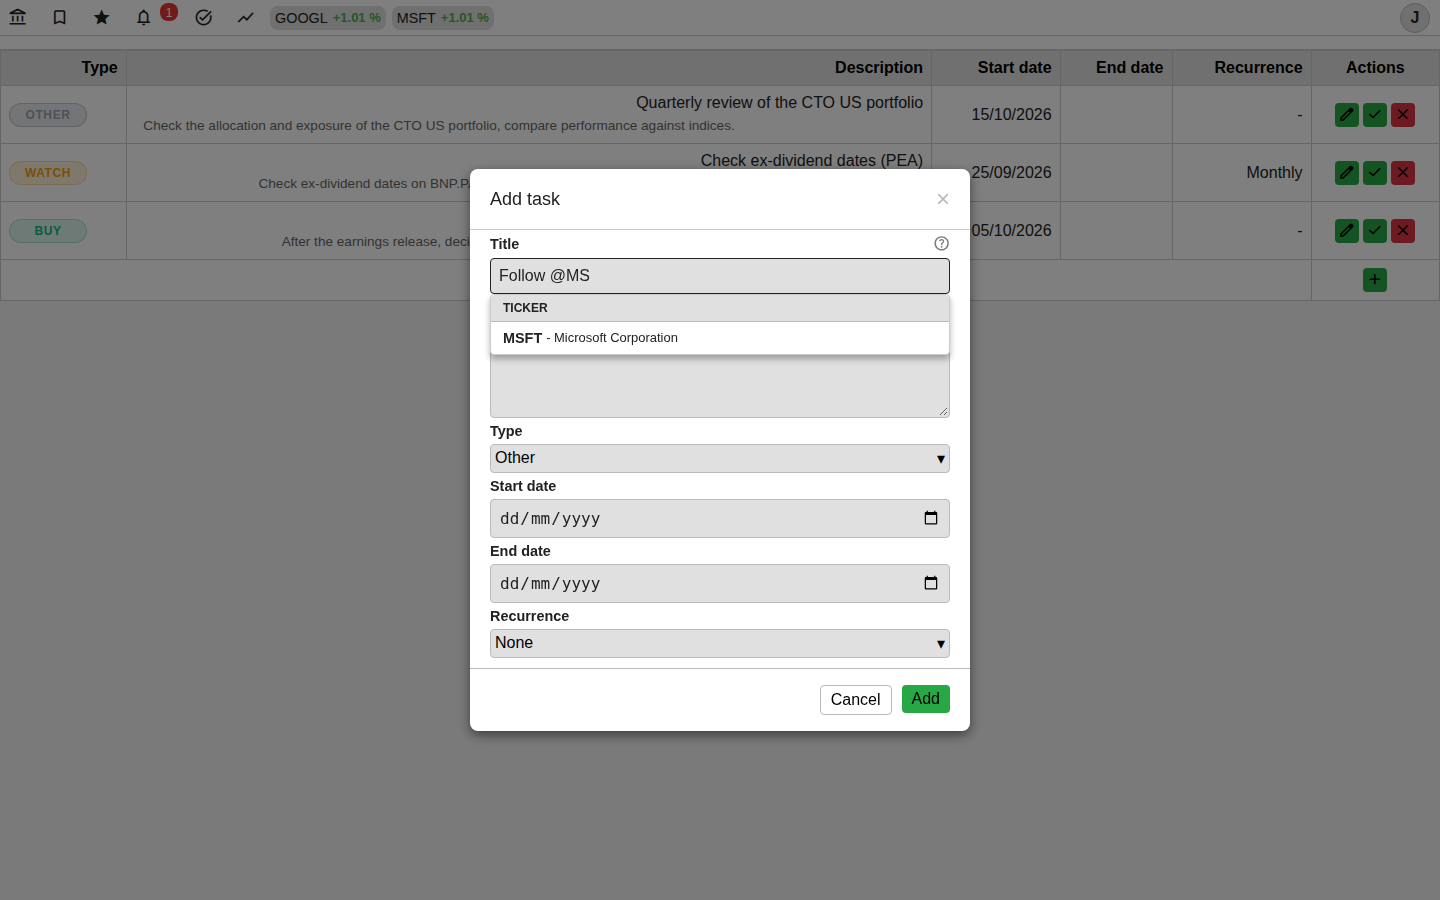1440x900 pixels.
Task: Click the WATCH type badge
Action: click(x=48, y=173)
